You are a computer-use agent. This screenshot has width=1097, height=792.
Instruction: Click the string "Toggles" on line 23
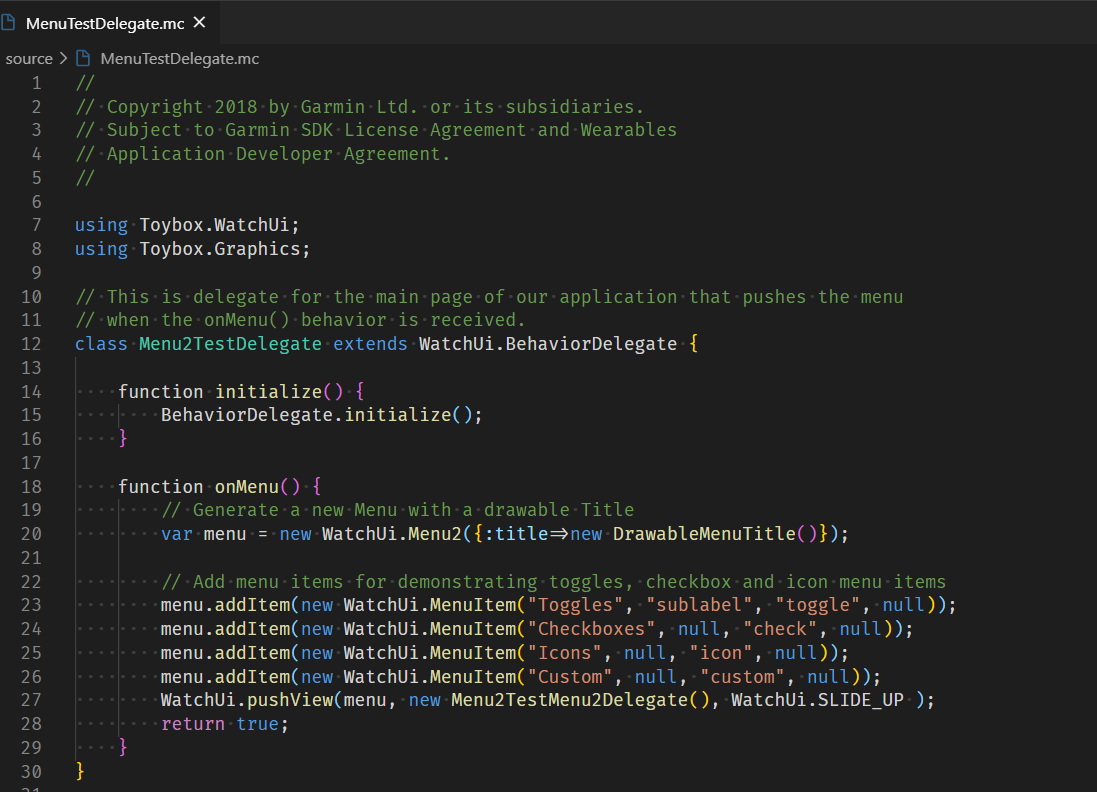[x=575, y=605]
